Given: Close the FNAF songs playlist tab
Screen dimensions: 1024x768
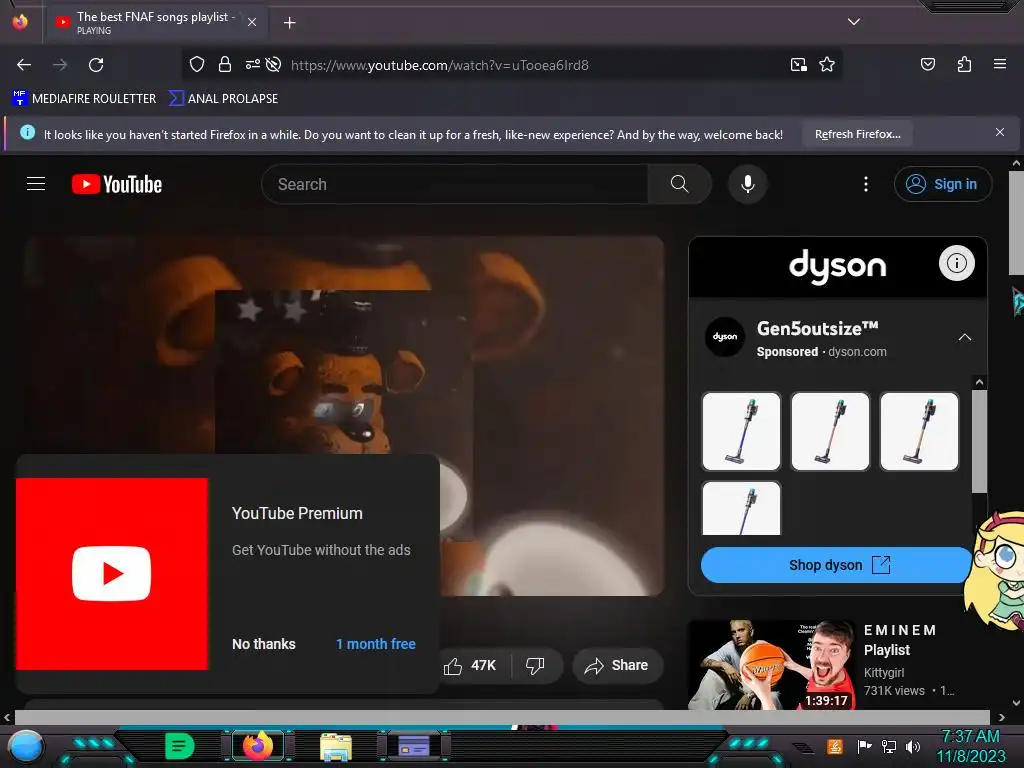Looking at the screenshot, I should coord(252,22).
